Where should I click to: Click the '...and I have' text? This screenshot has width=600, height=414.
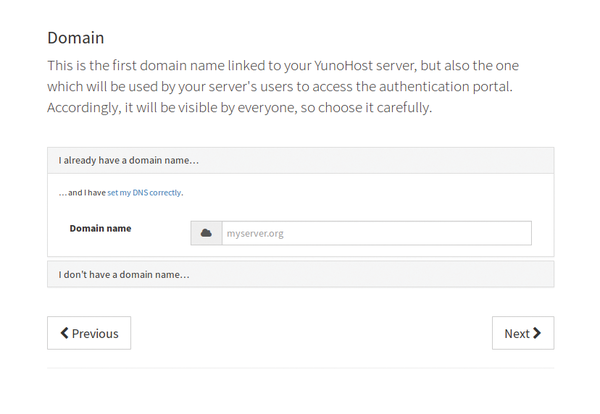click(82, 192)
